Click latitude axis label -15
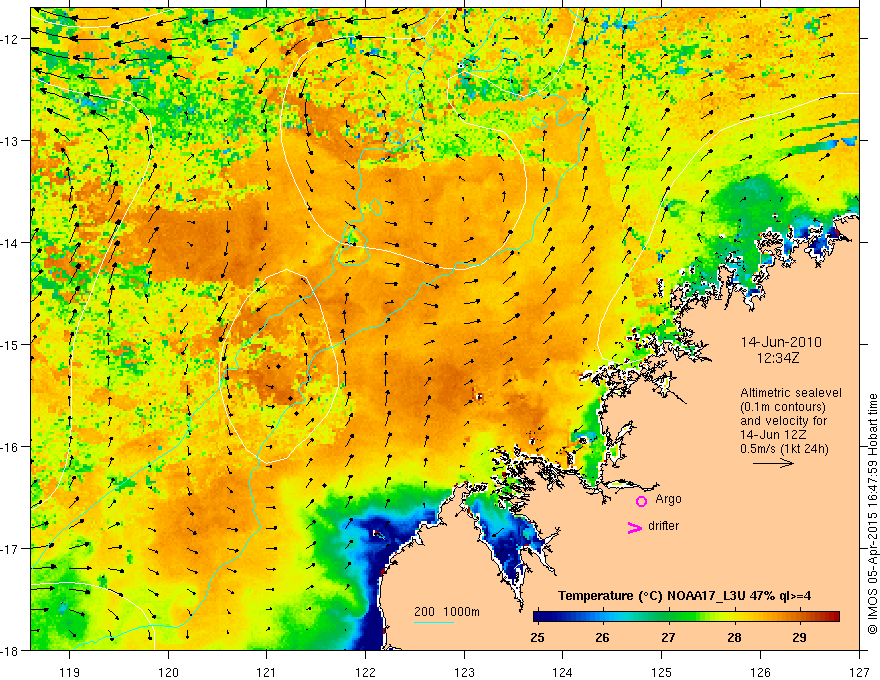The width and height of the screenshot is (880, 680). pos(10,344)
